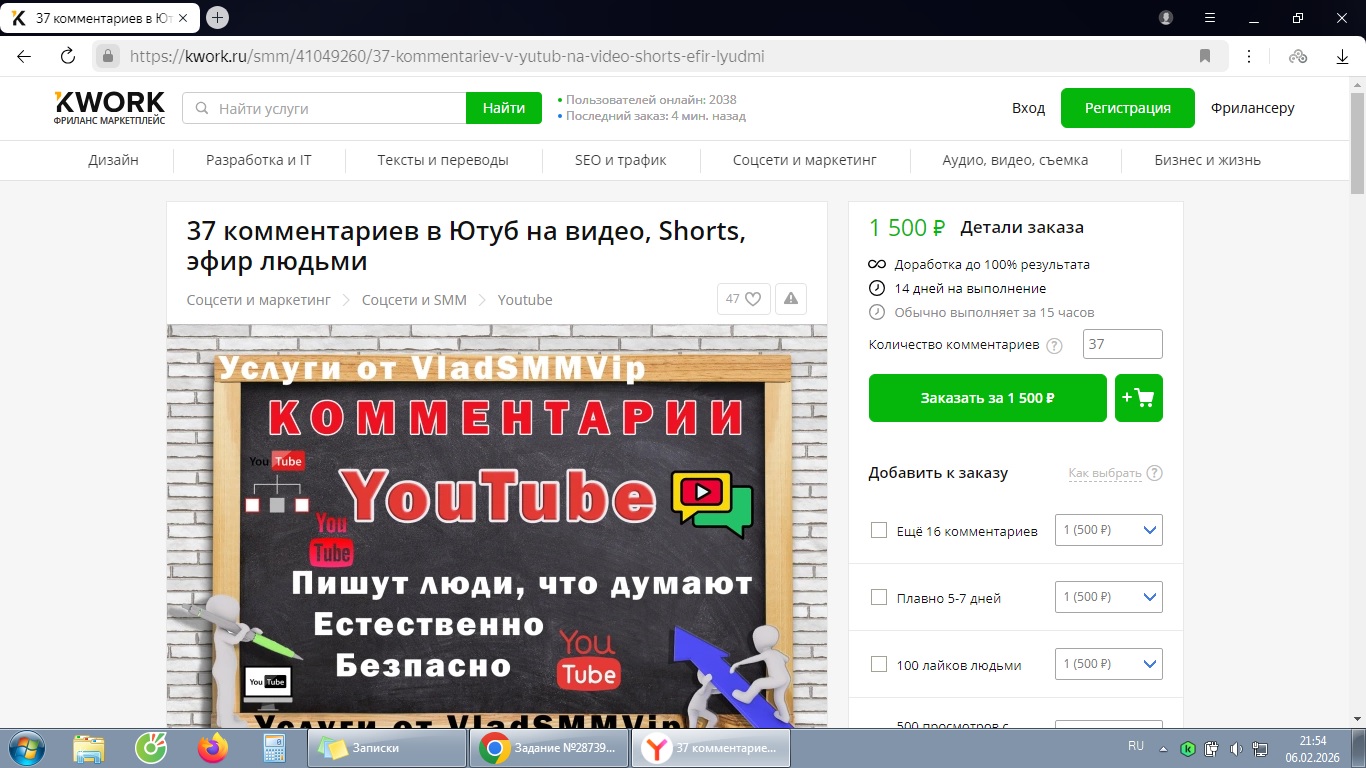
Task: Click the Kwork logo
Action: coord(110,107)
